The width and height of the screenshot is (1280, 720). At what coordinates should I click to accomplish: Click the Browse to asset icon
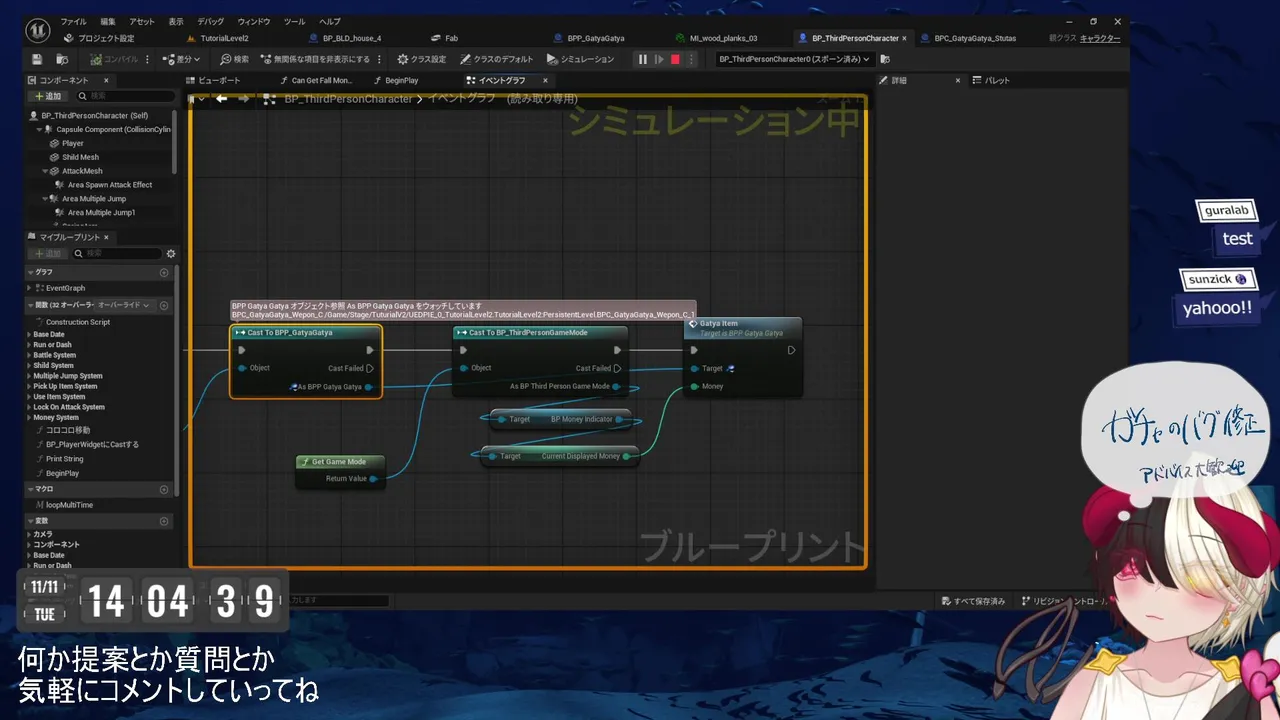(62, 59)
